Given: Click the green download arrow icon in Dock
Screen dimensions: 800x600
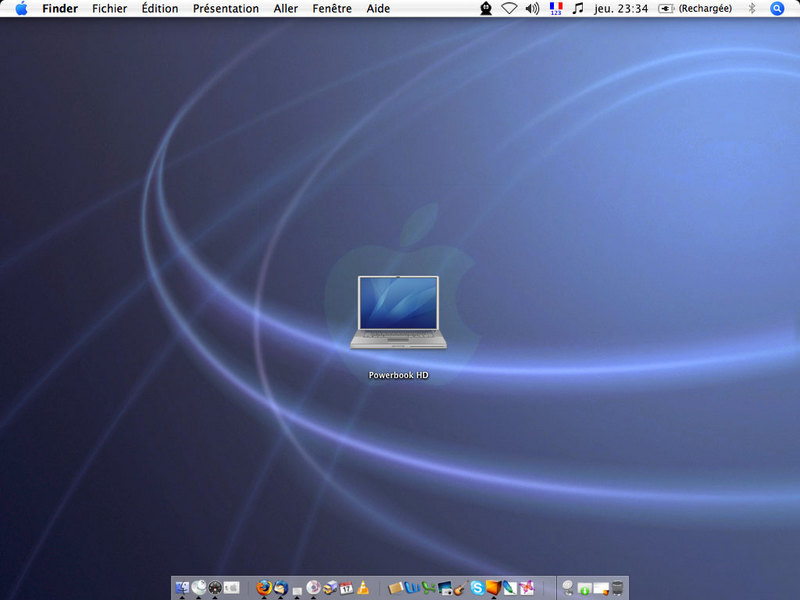Looking at the screenshot, I should click(584, 589).
